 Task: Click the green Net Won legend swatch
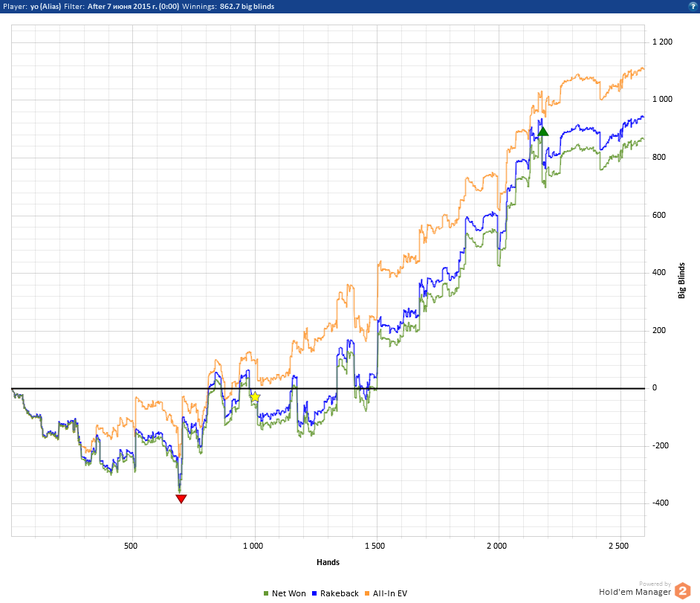coord(266,594)
